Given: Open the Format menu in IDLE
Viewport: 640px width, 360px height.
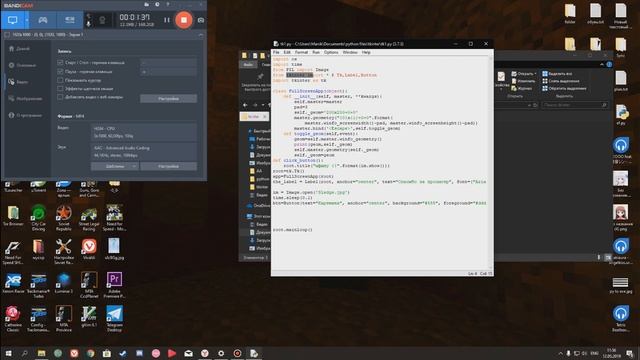Looking at the screenshot, I should pyautogui.click(x=301, y=52).
